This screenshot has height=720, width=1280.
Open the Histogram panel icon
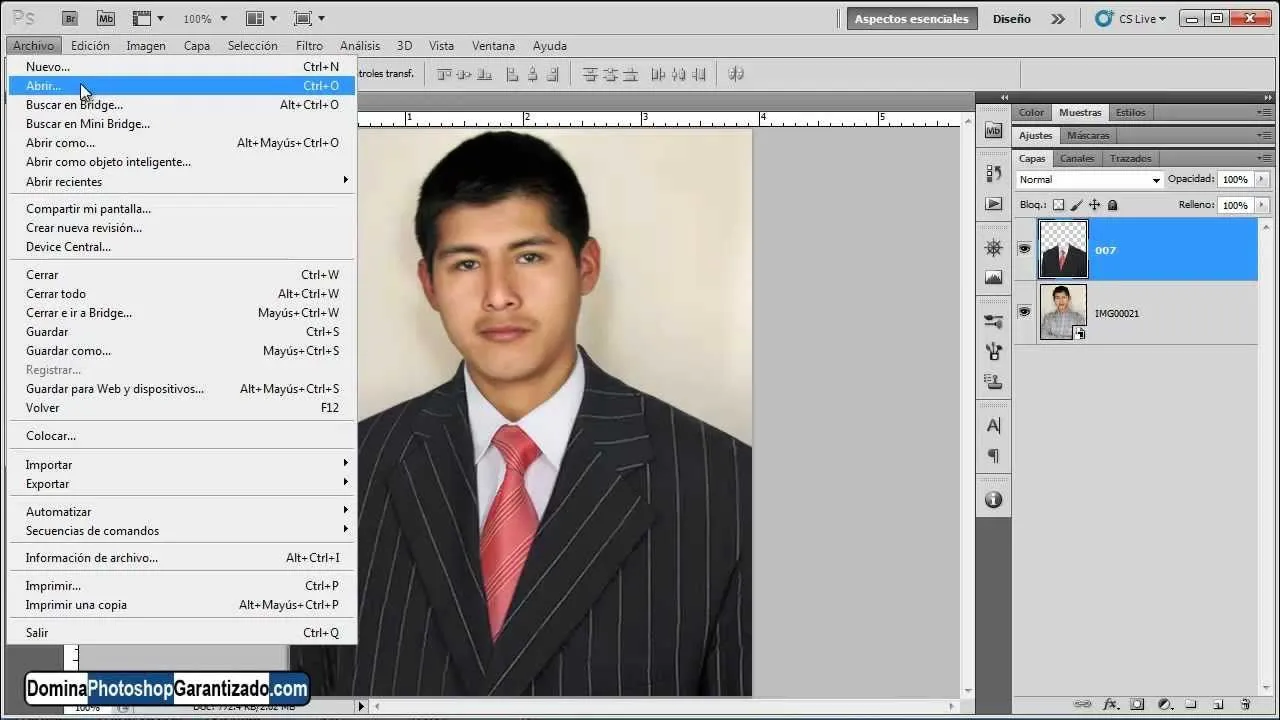pyautogui.click(x=993, y=278)
